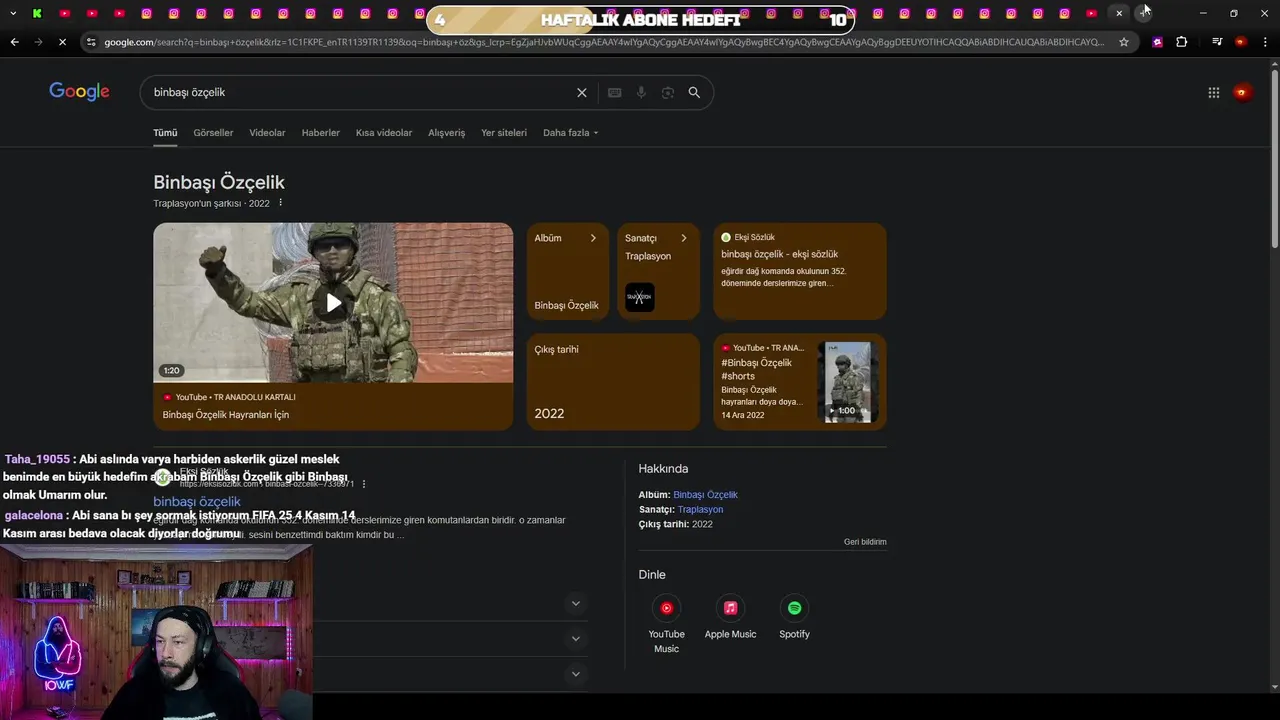Expand the first collapsed question row
Image resolution: width=1280 pixels, height=720 pixels.
(575, 604)
